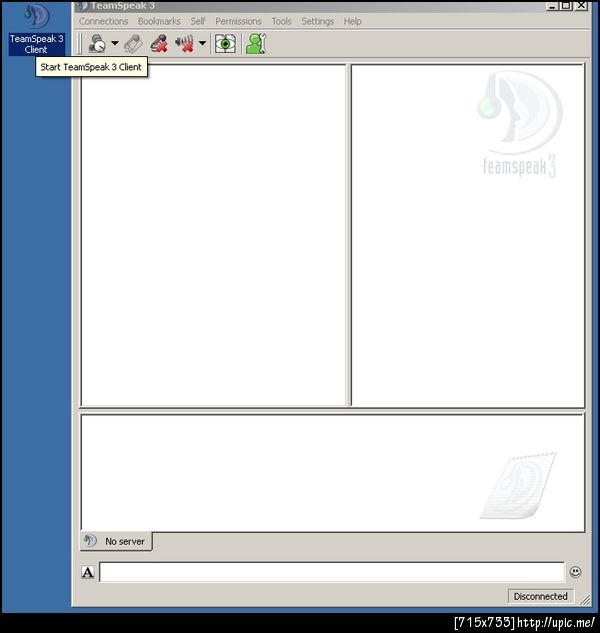Click the TeamSpeak 3 title bar icon
The image size is (600, 633).
82,6
